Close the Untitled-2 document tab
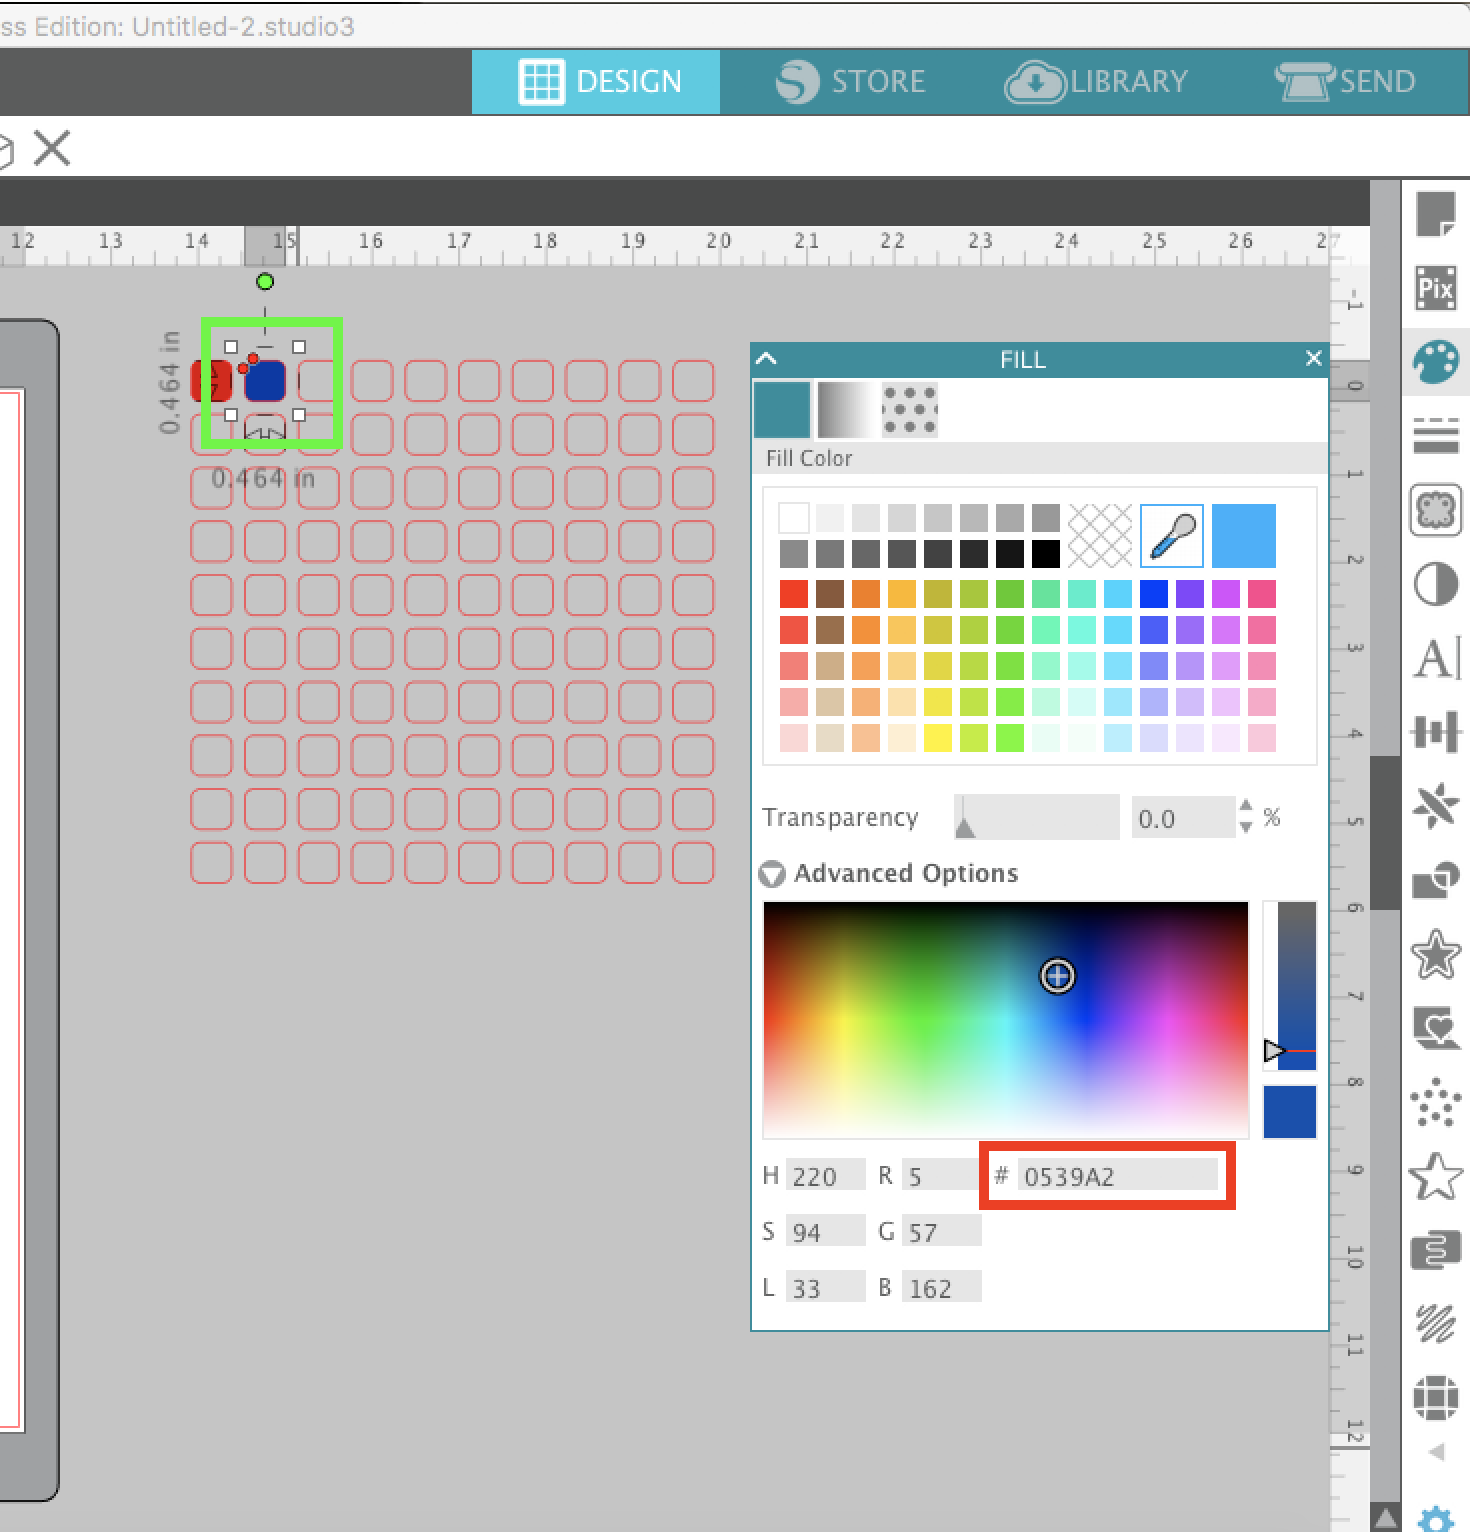 pos(52,149)
